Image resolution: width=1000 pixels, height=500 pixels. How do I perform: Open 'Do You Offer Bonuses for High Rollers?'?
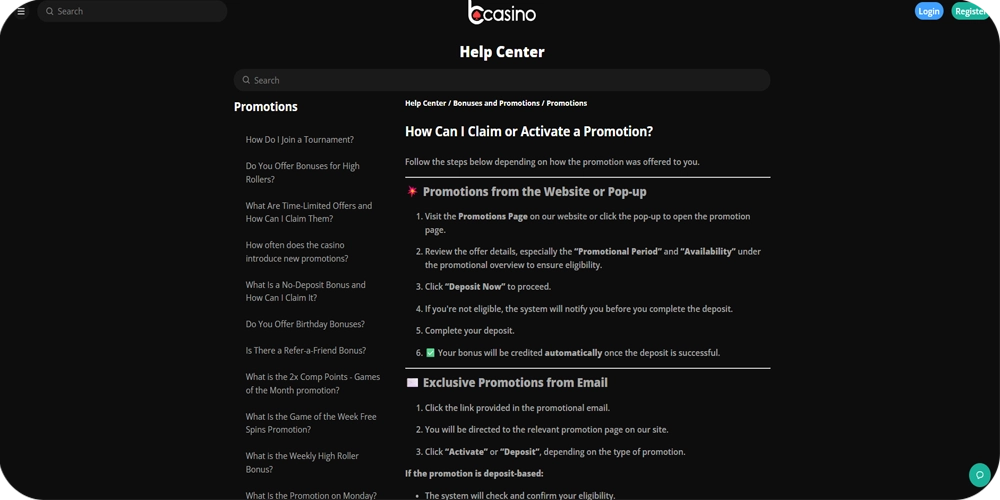[302, 173]
